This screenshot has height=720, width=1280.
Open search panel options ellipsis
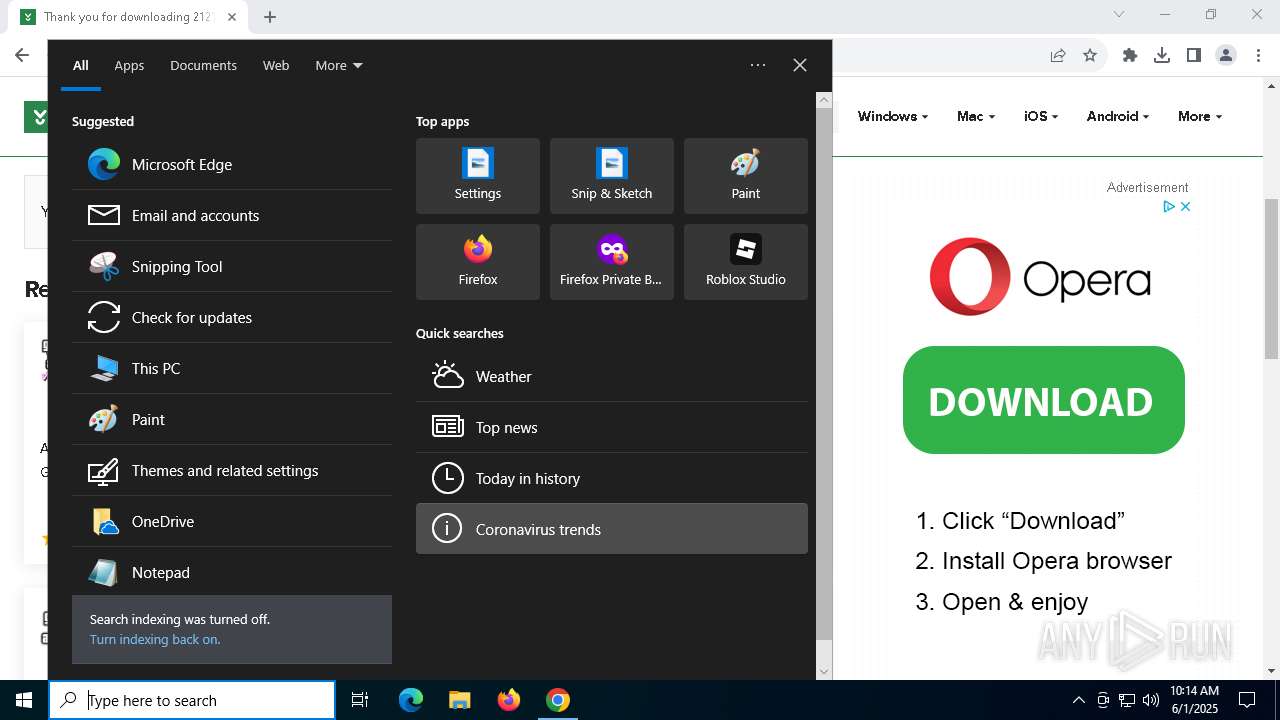(758, 65)
